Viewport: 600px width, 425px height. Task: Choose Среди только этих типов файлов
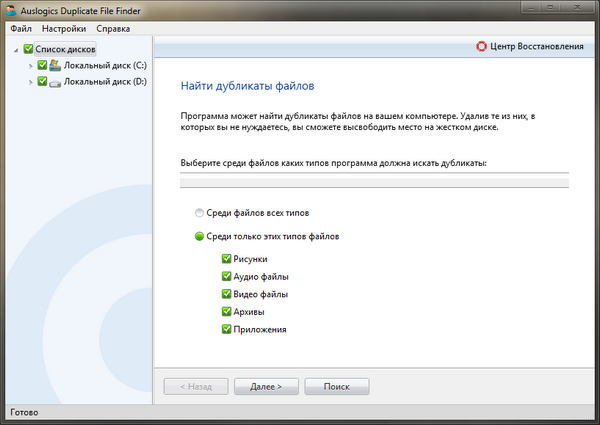[x=199, y=237]
